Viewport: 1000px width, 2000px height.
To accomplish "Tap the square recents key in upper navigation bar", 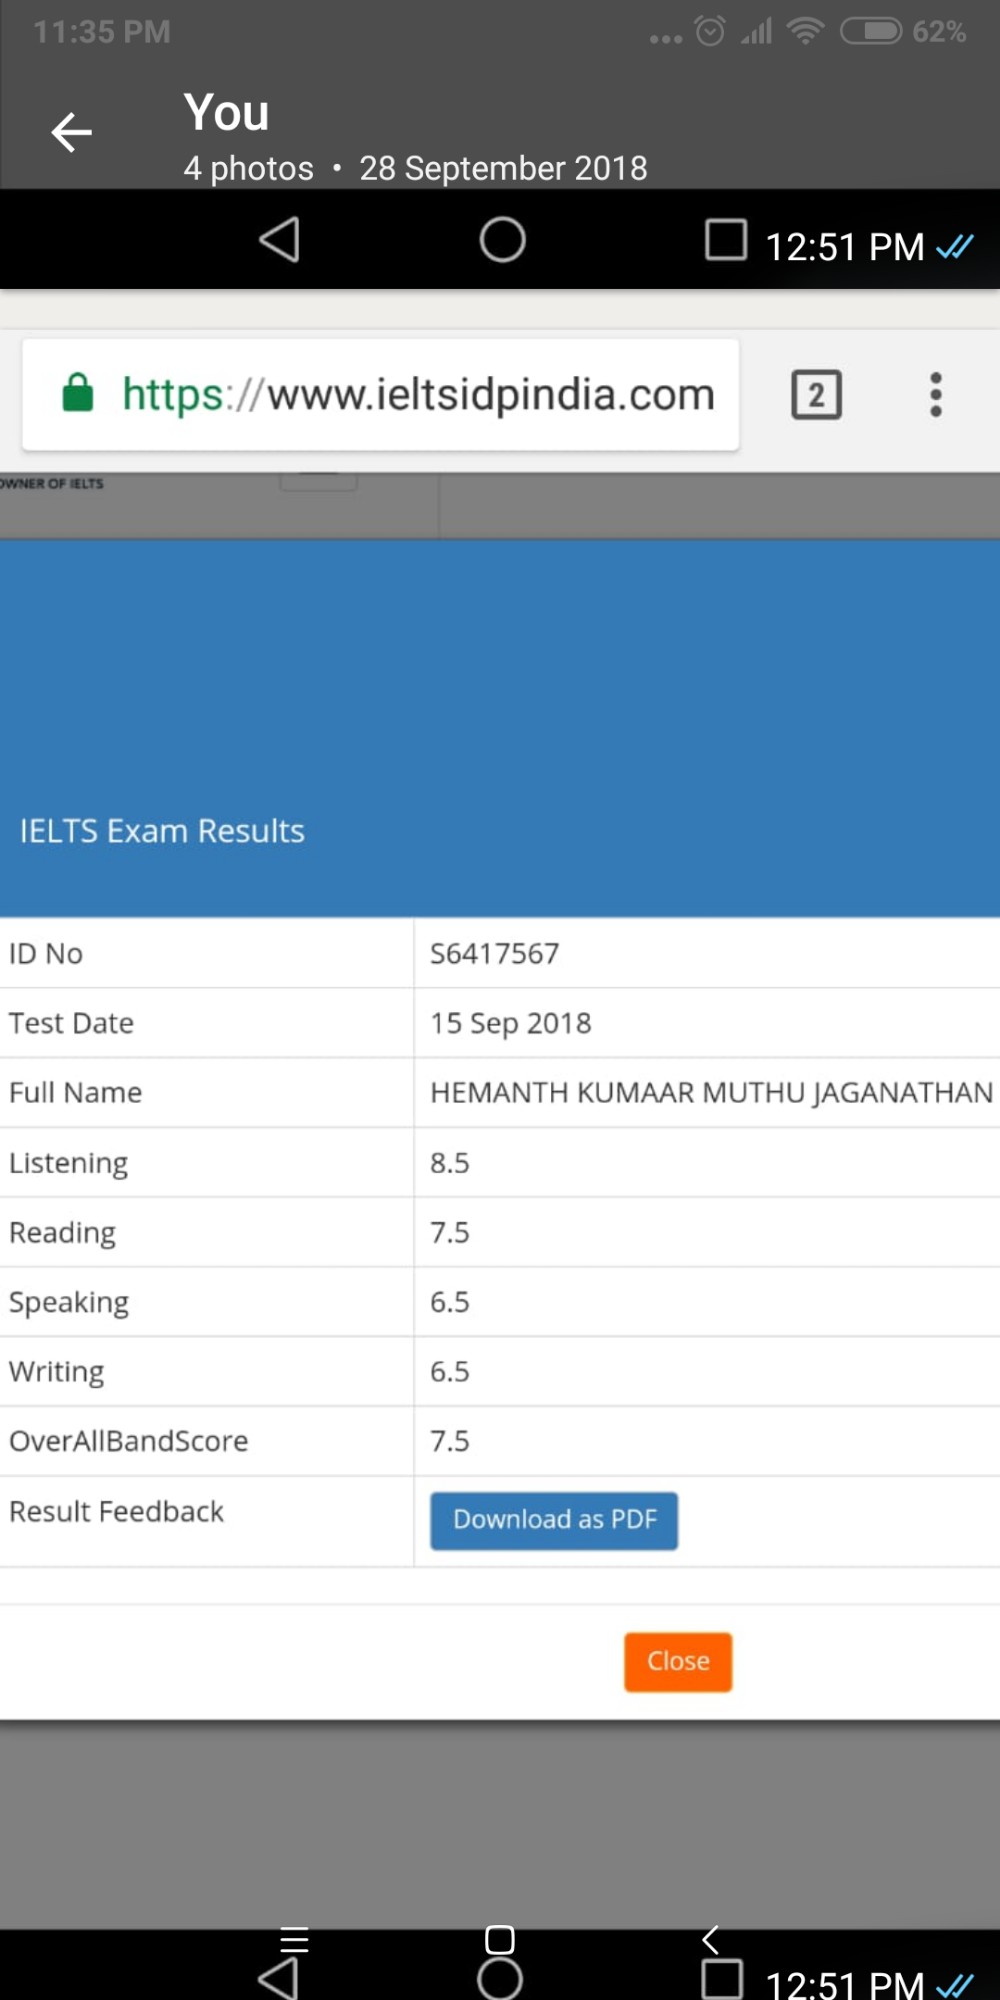I will pyautogui.click(x=726, y=240).
